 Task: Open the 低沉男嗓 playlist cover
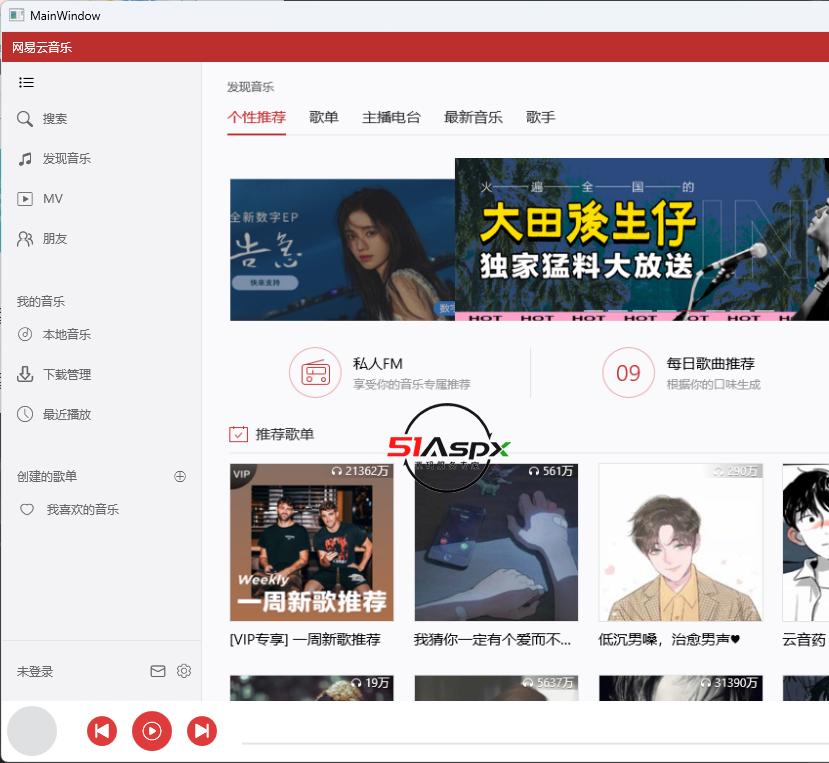coord(680,542)
